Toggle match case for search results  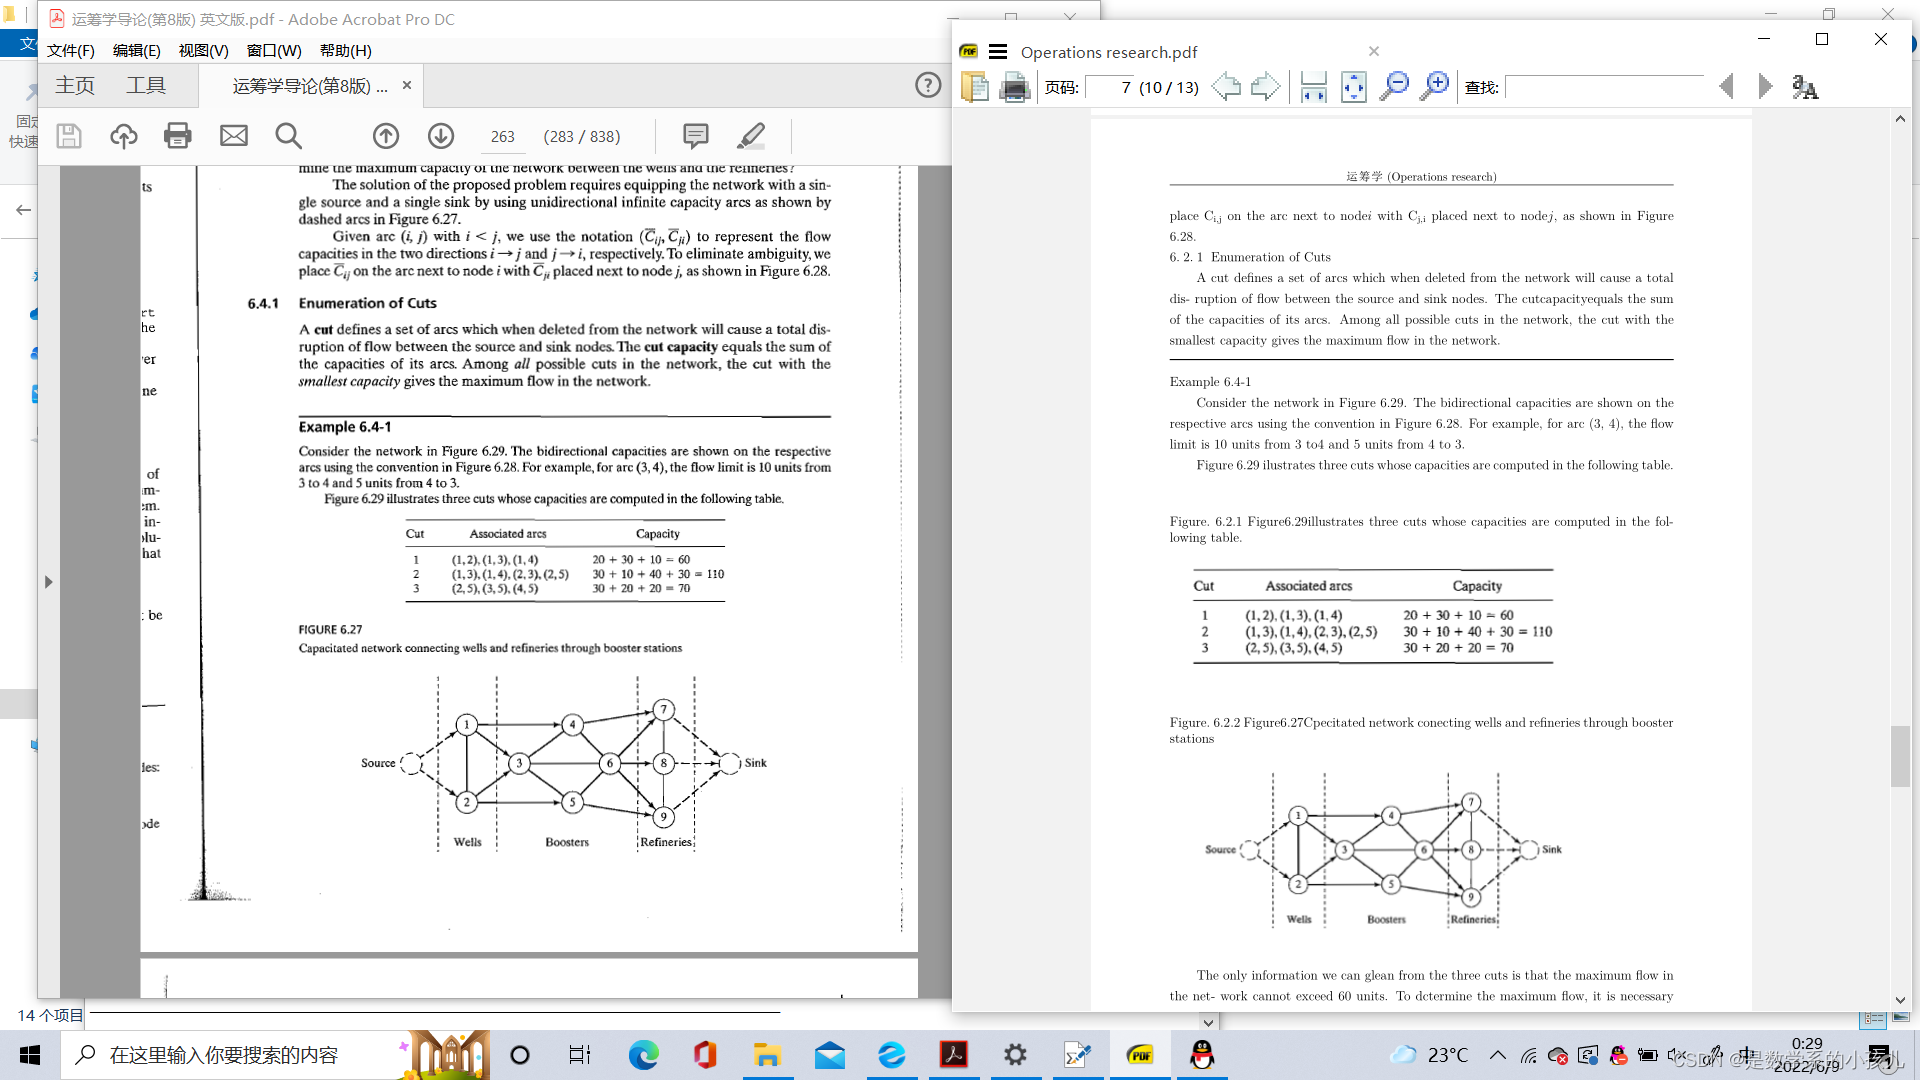tap(1806, 88)
